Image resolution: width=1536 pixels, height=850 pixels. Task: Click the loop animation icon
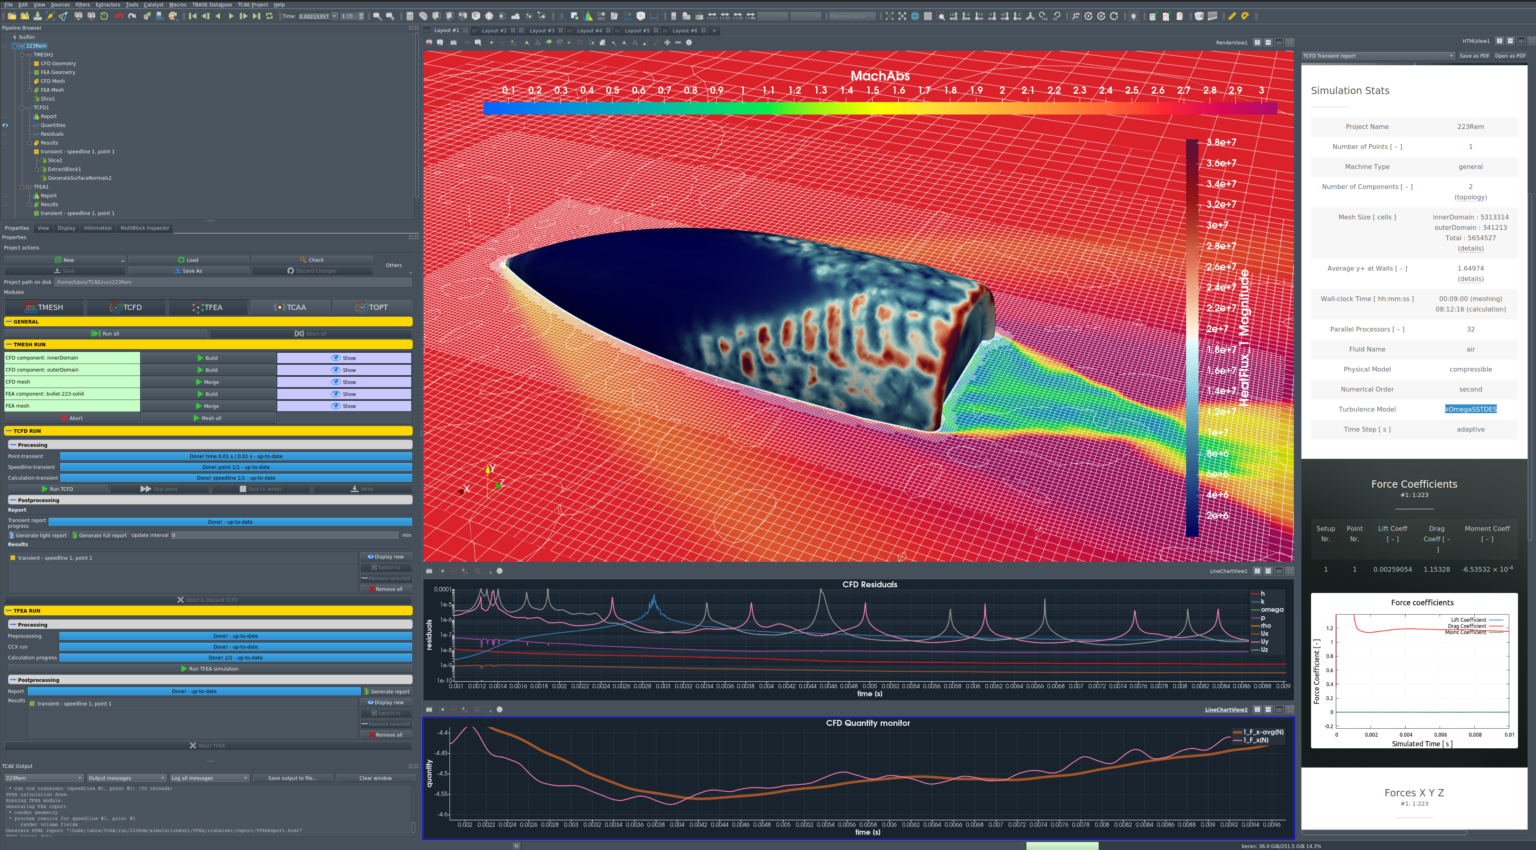point(269,15)
